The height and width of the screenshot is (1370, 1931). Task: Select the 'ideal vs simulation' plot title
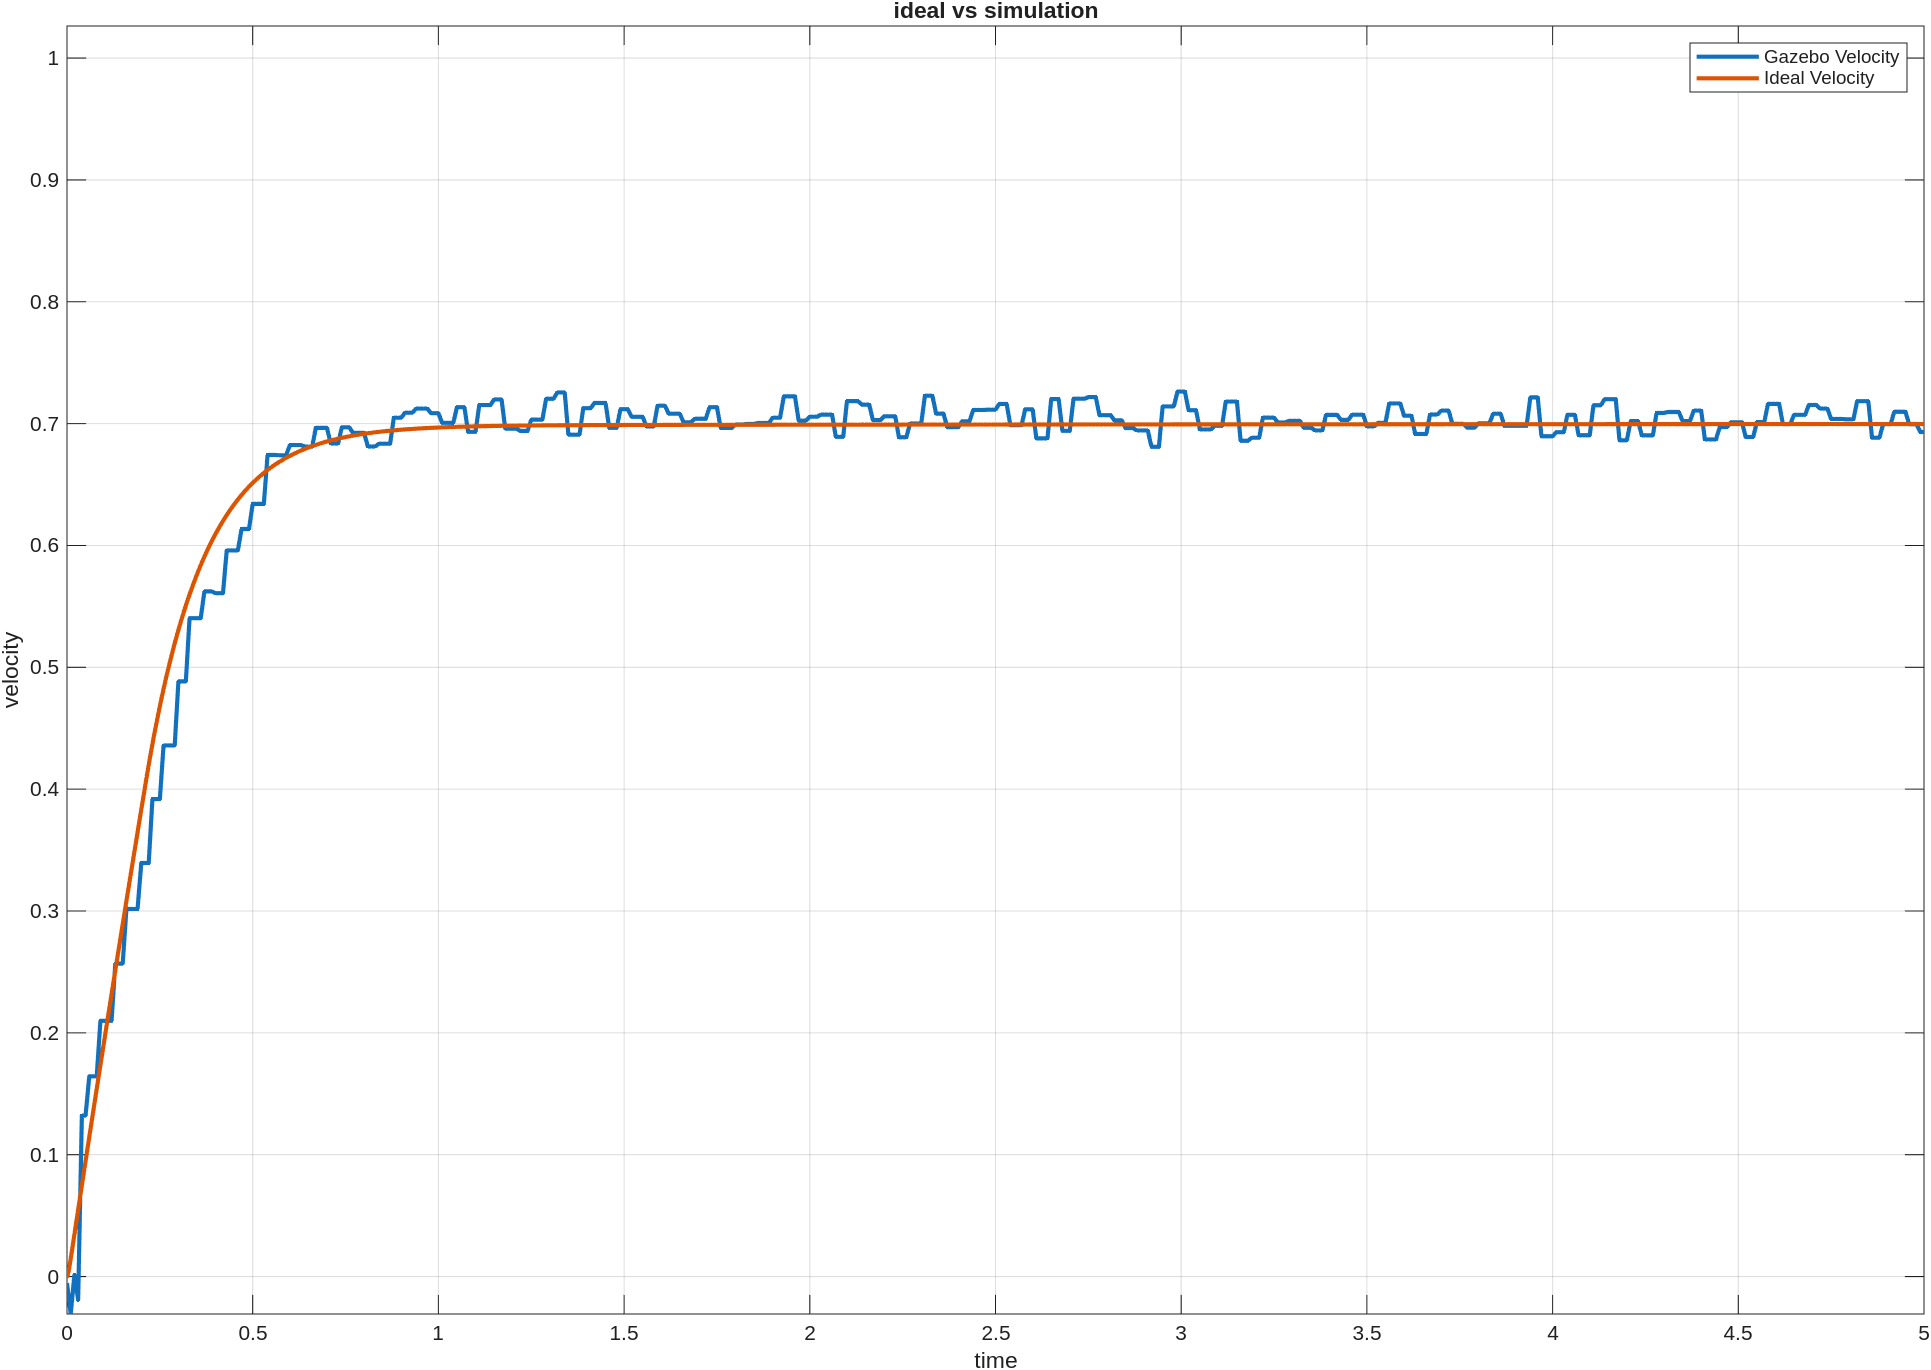tap(995, 11)
